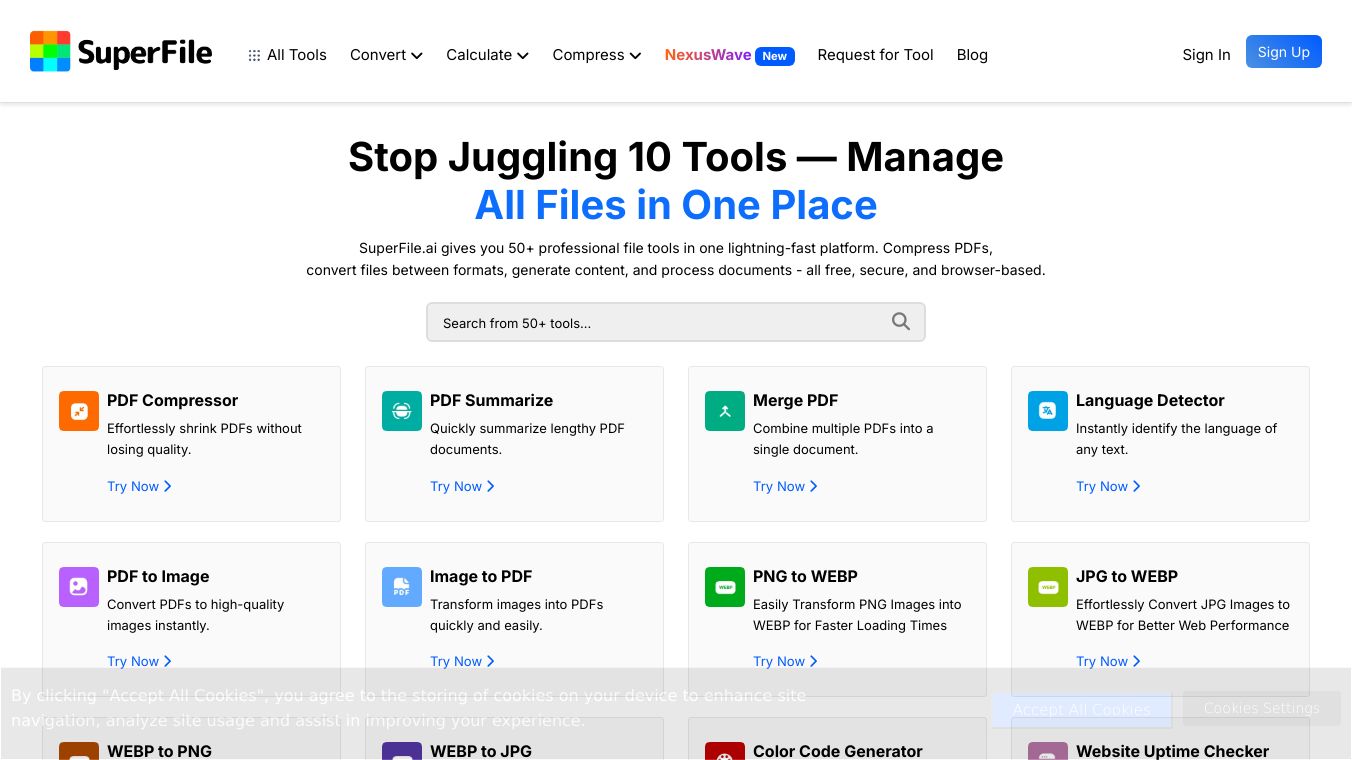Image resolution: width=1352 pixels, height=760 pixels.
Task: Click the PNG to WEBP green icon
Action: (x=725, y=587)
